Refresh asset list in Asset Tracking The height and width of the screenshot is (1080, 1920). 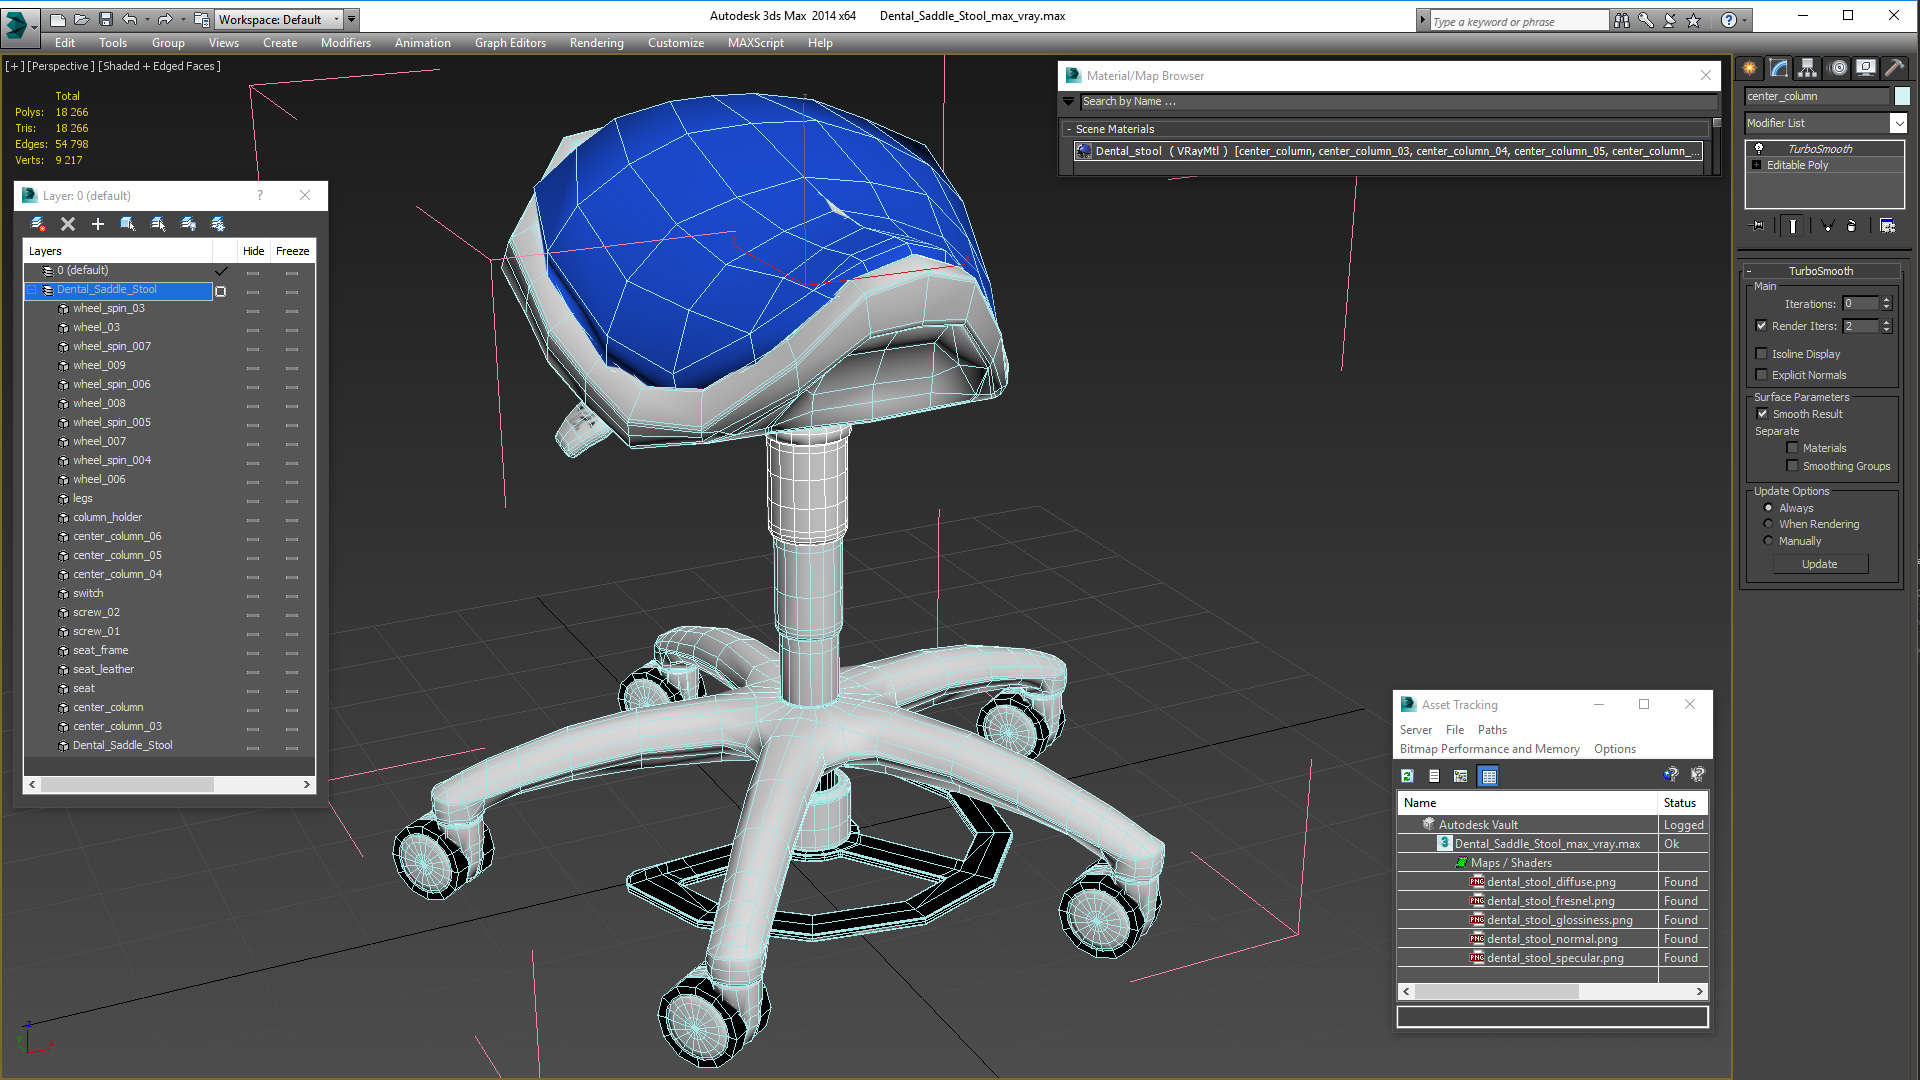coord(1407,776)
